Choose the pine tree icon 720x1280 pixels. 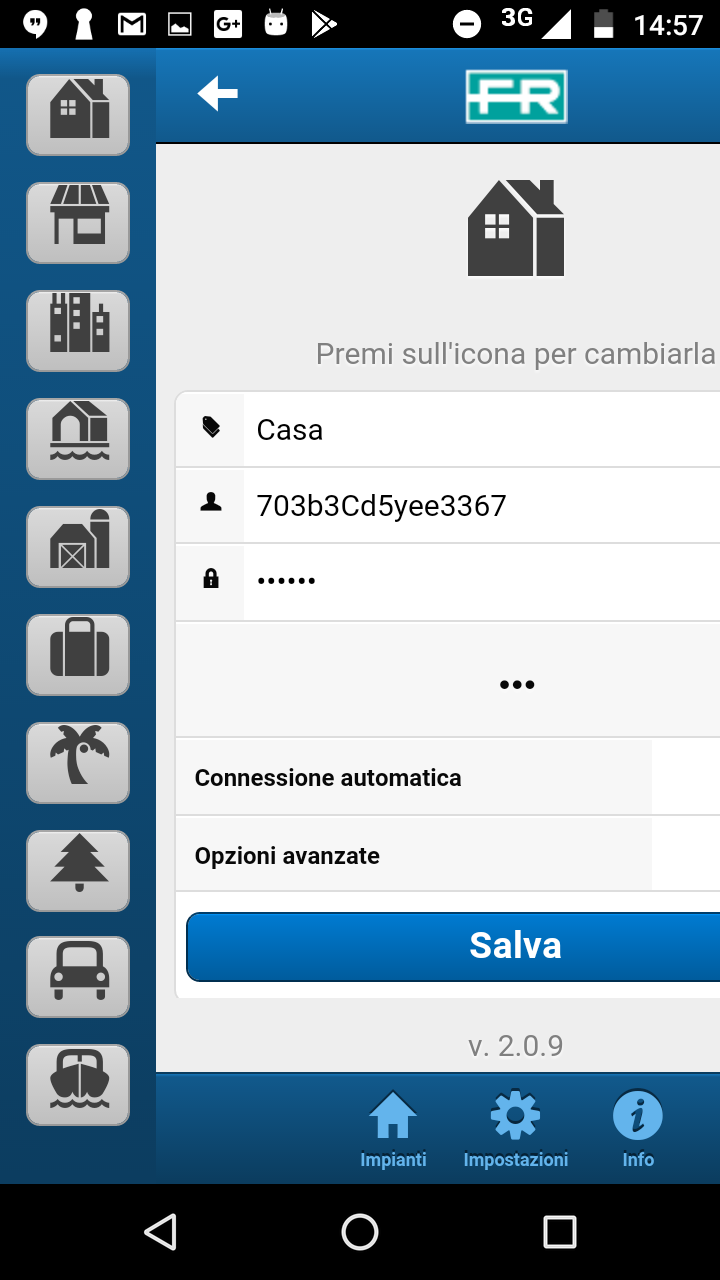click(78, 871)
